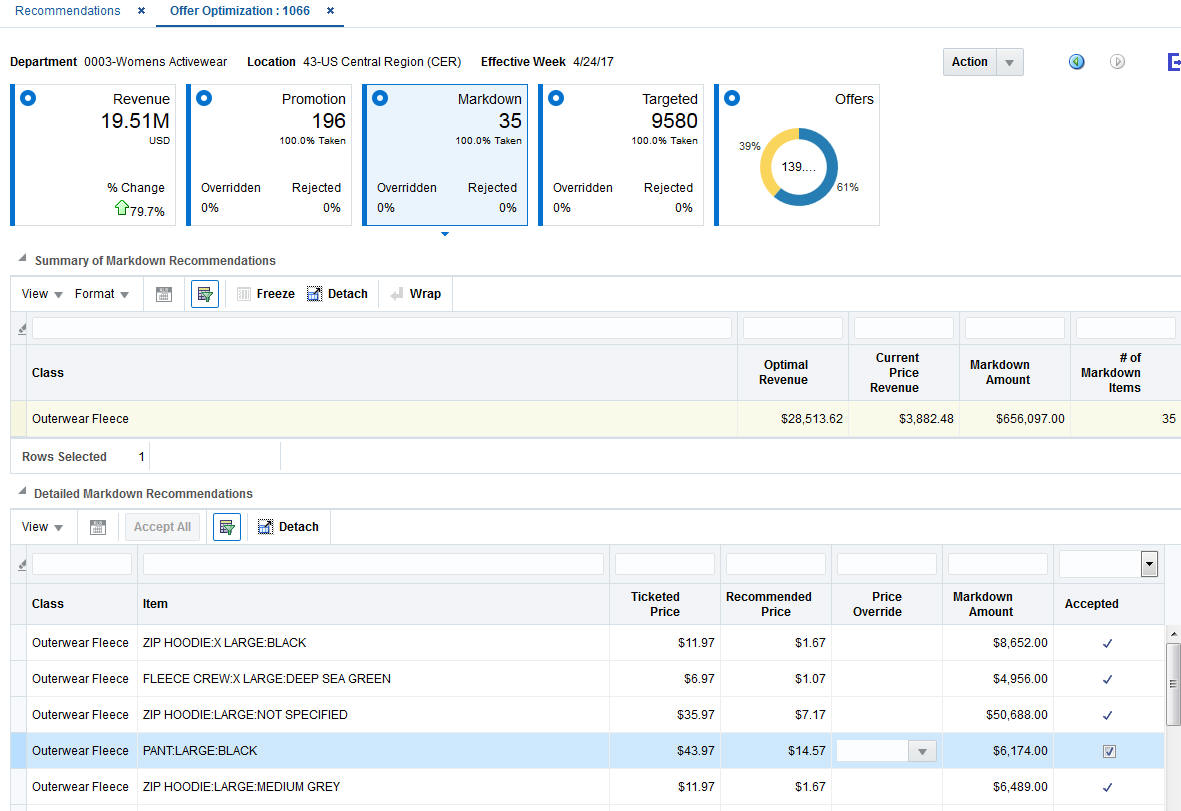
Task: Click the summary Class filter field
Action: 382,328
